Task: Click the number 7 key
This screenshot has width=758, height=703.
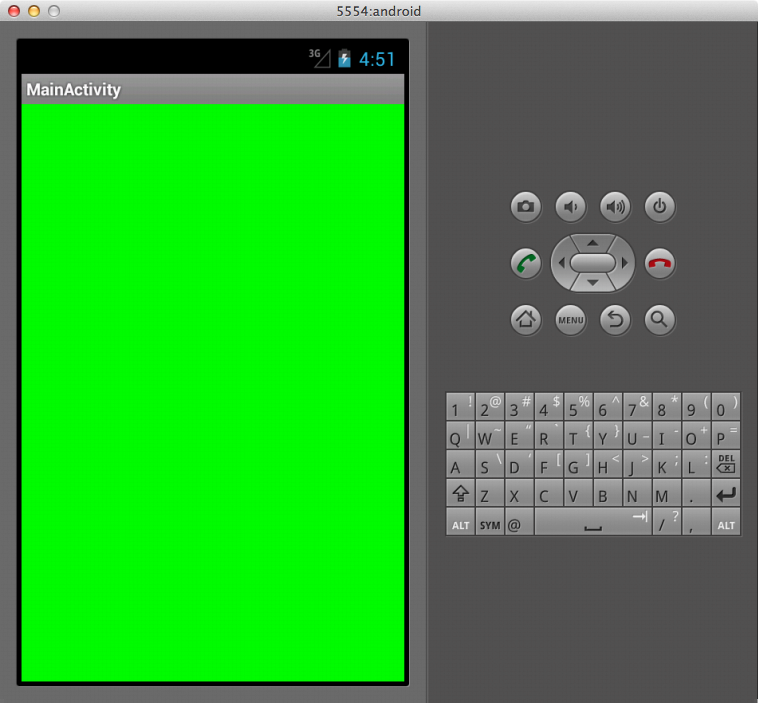Action: [637, 406]
